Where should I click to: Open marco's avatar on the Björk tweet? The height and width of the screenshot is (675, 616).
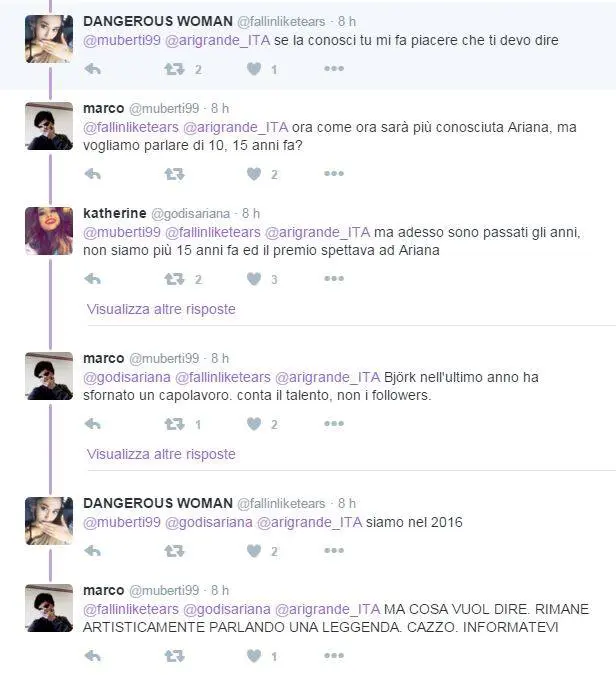coord(49,376)
